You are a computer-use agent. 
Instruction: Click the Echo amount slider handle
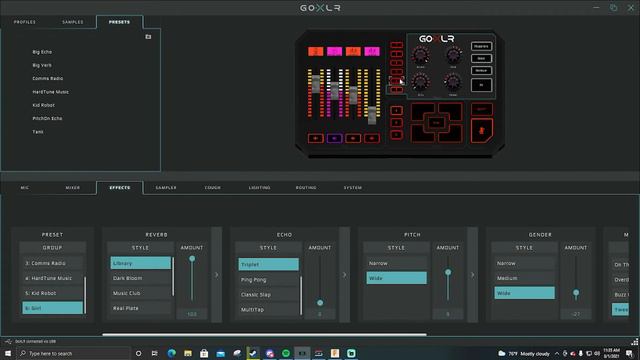coord(320,302)
